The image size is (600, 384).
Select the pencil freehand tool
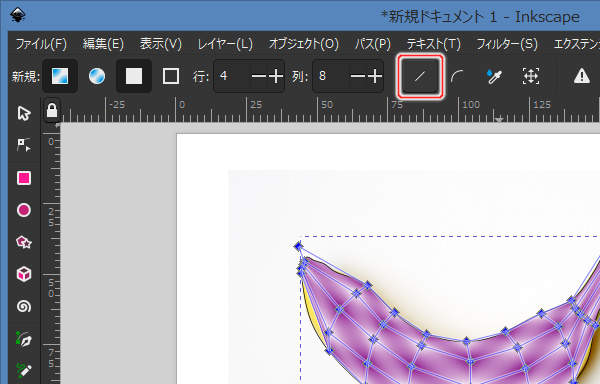point(24,370)
